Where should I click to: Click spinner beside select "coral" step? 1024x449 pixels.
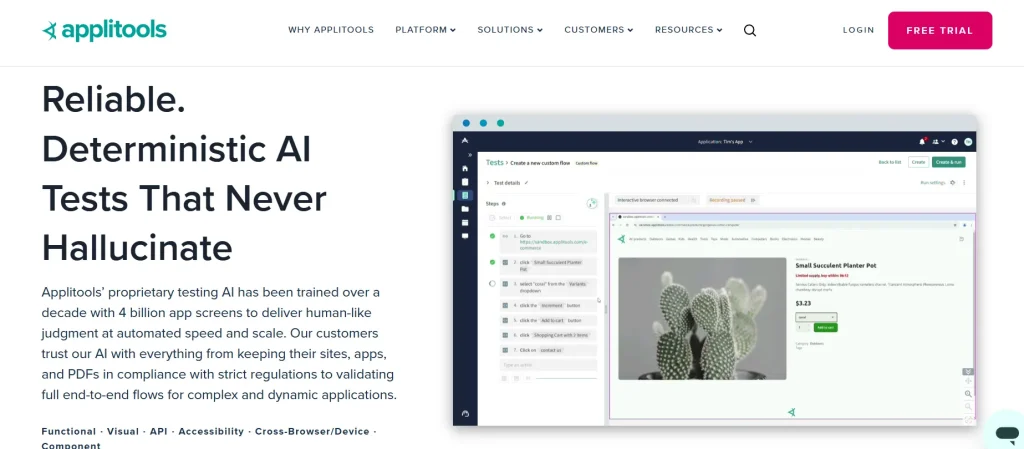coord(492,284)
